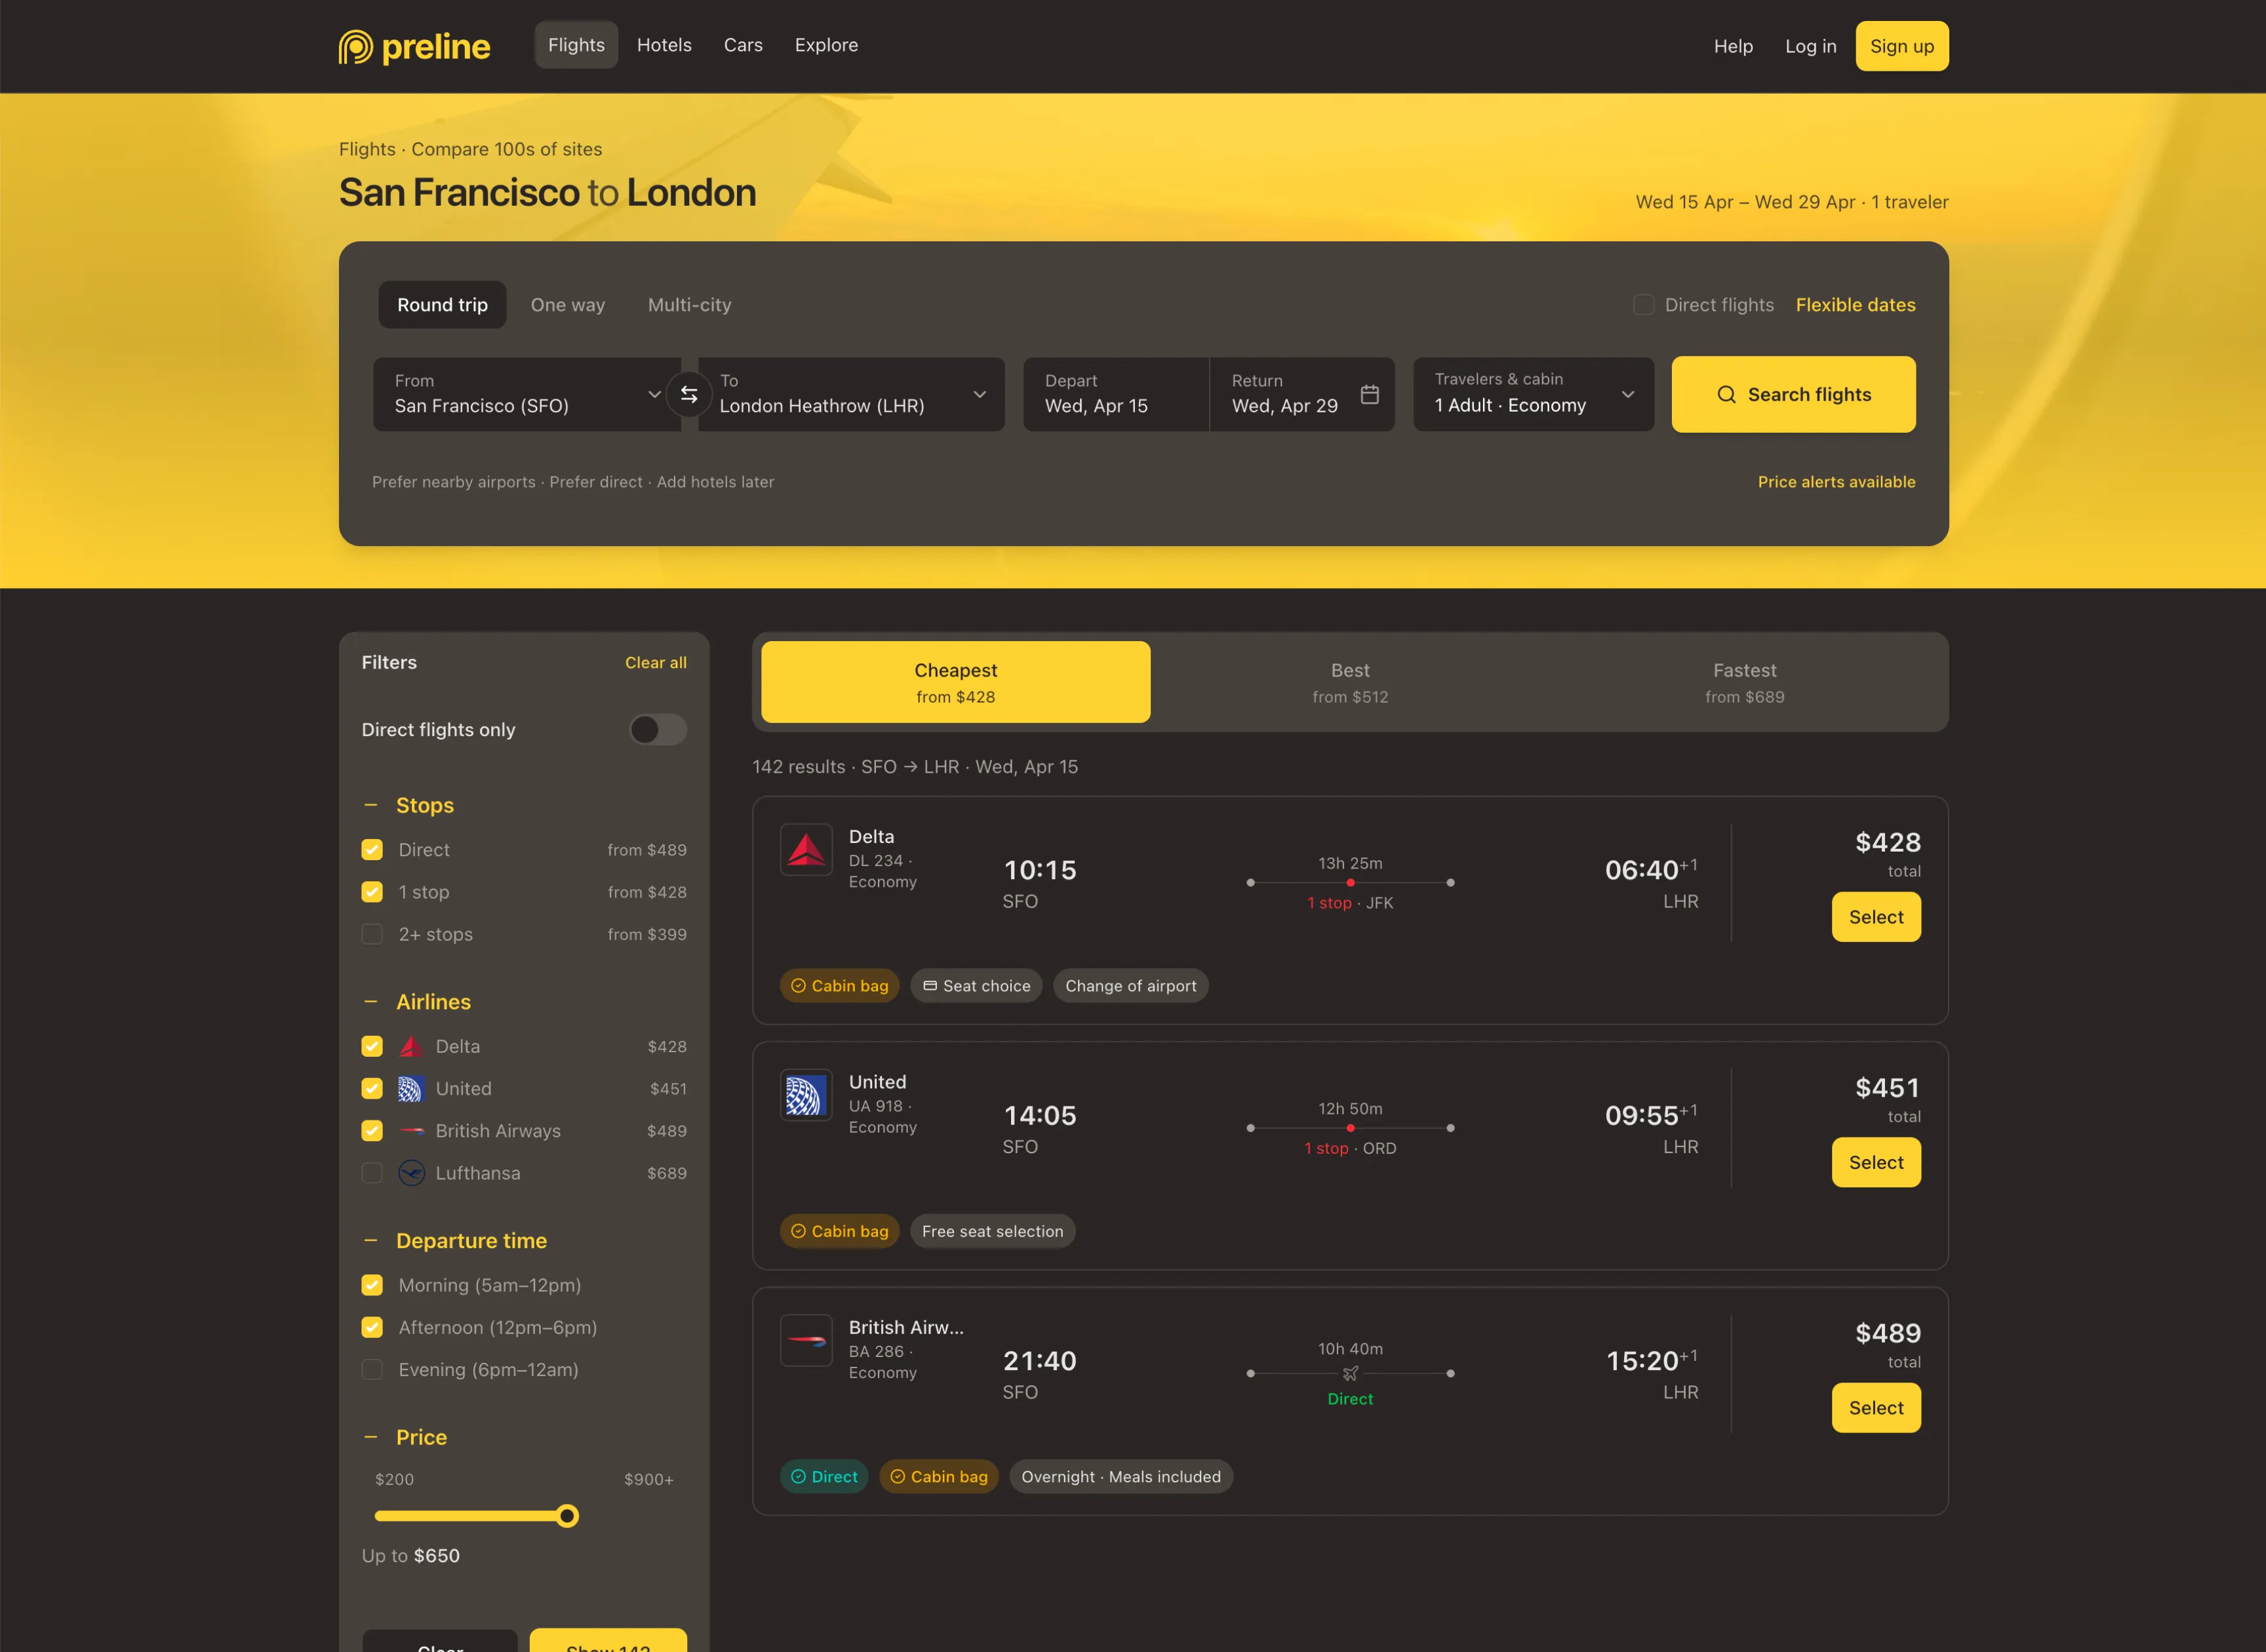This screenshot has height=1652, width=2266.
Task: Toggle Direct flights only switch
Action: tap(657, 730)
